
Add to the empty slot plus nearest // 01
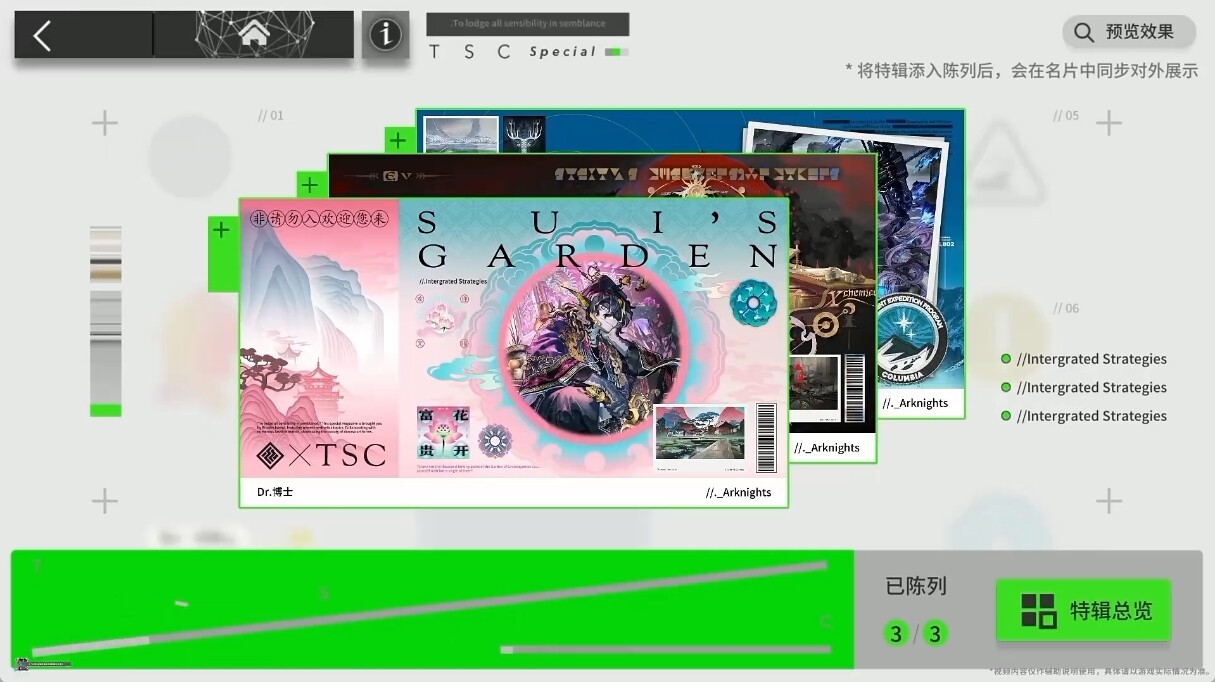[105, 123]
